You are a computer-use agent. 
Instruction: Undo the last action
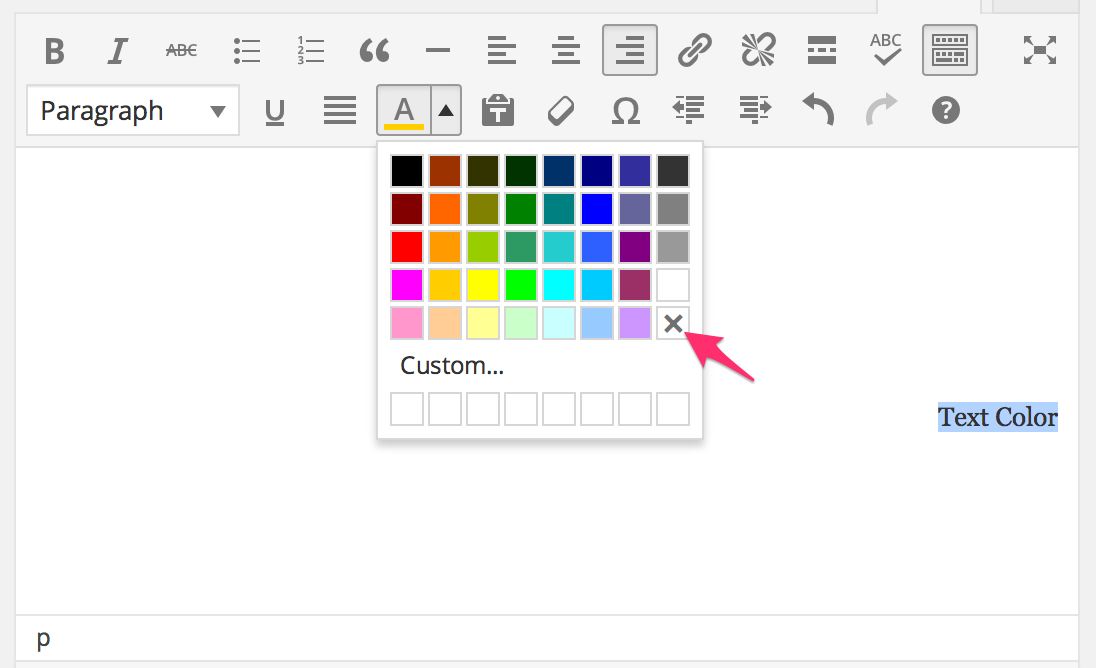pyautogui.click(x=817, y=110)
